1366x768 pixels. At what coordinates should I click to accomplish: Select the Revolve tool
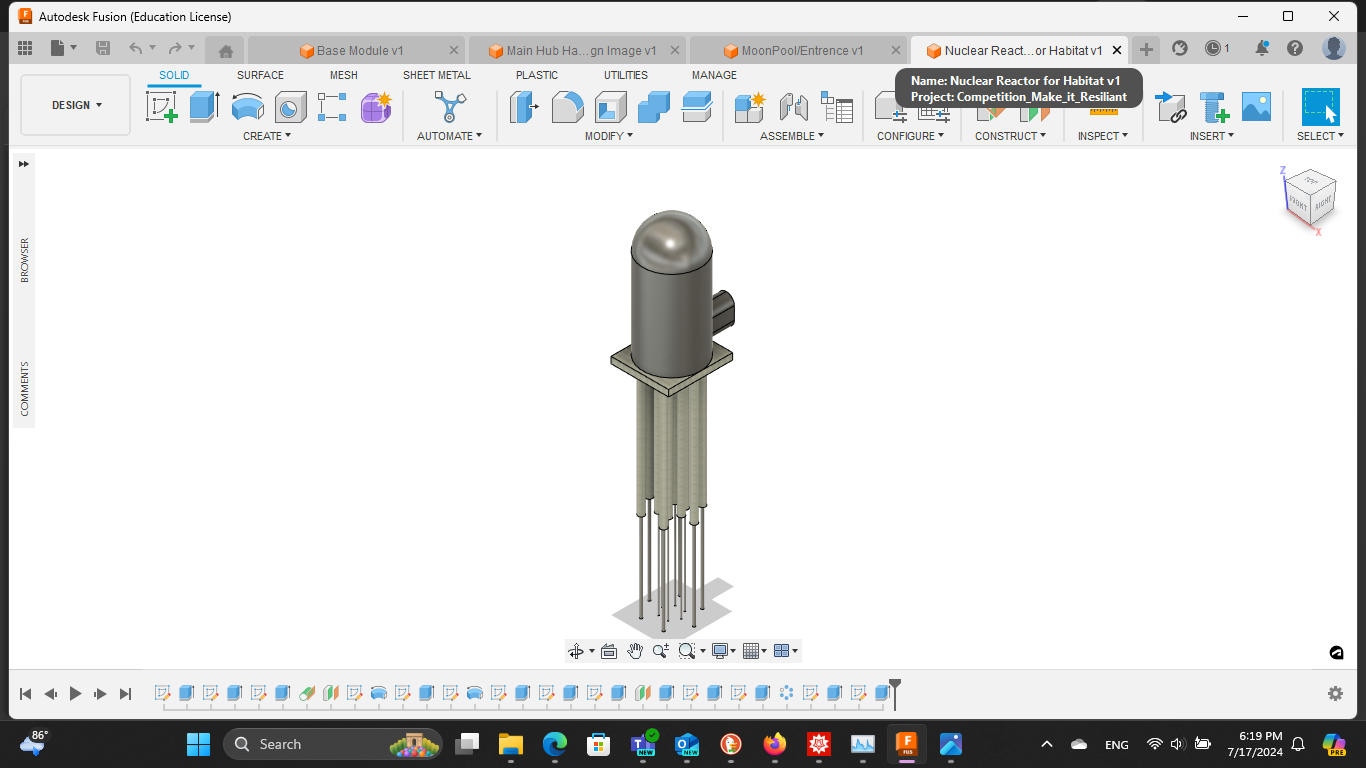tap(247, 106)
